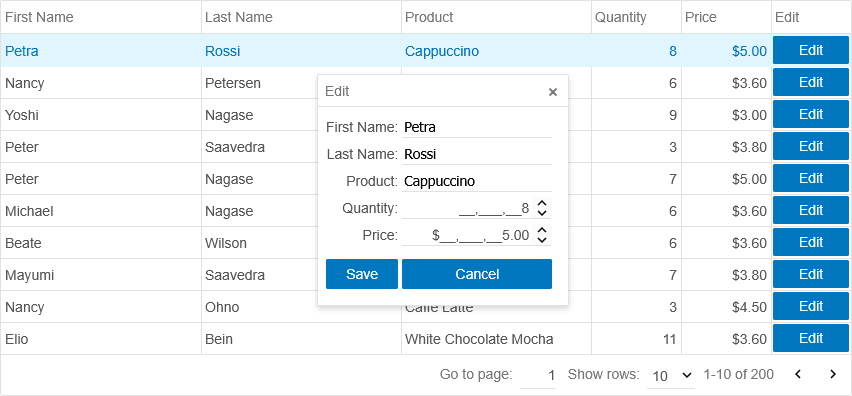Select the Petersen last name cell
Image resolution: width=852 pixels, height=396 pixels.
click(259, 83)
